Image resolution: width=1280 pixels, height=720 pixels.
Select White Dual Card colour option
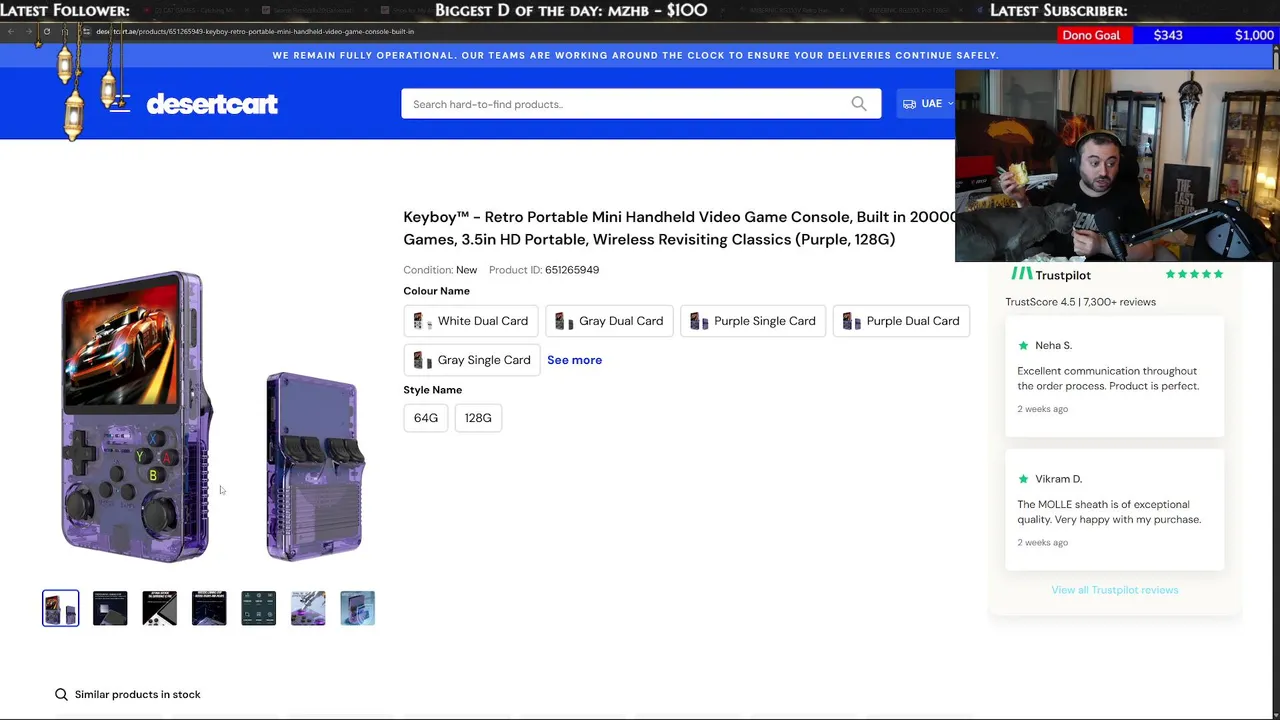tap(471, 321)
